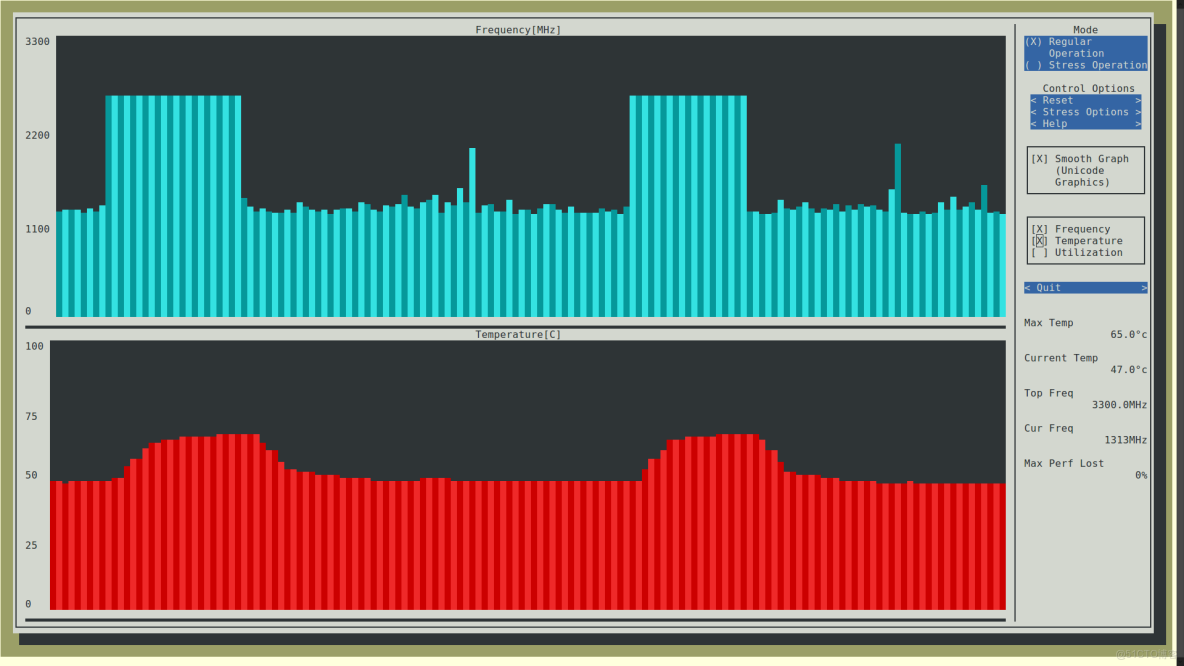Click the Cur Freq label
Screen dimensions: 1184x666
click(1048, 428)
